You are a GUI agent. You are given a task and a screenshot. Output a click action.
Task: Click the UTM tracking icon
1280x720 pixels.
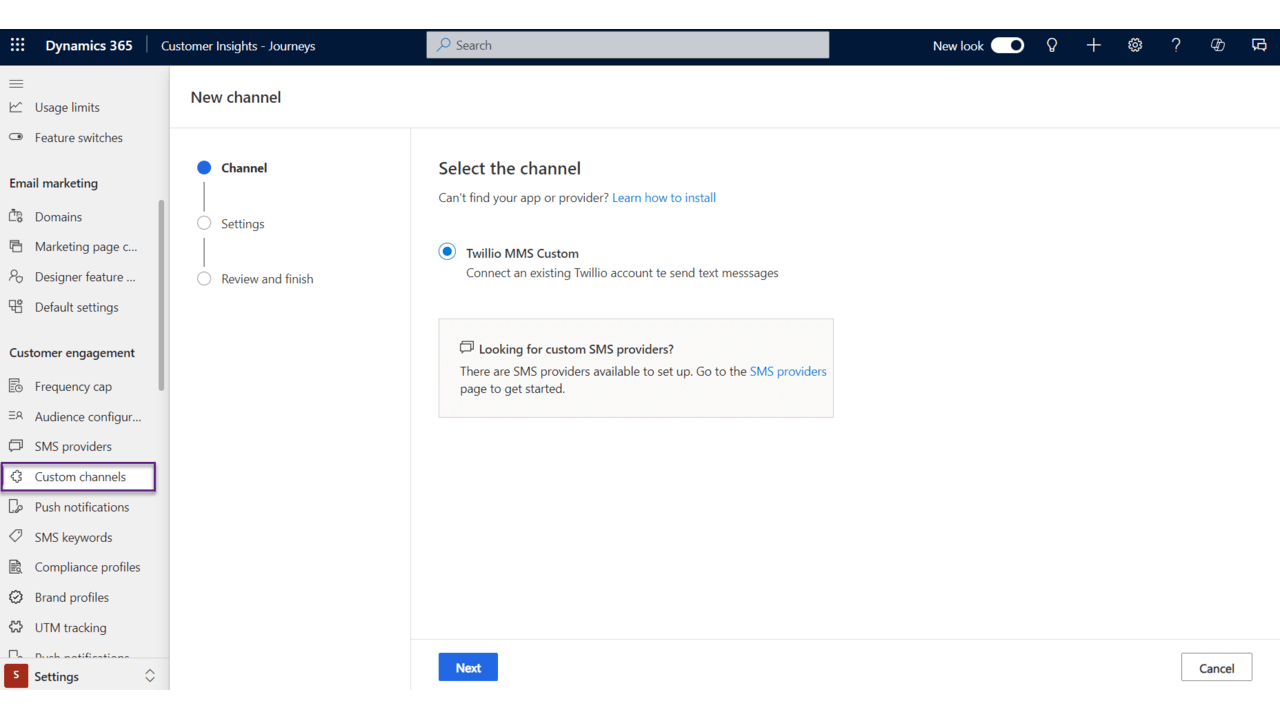(16, 627)
